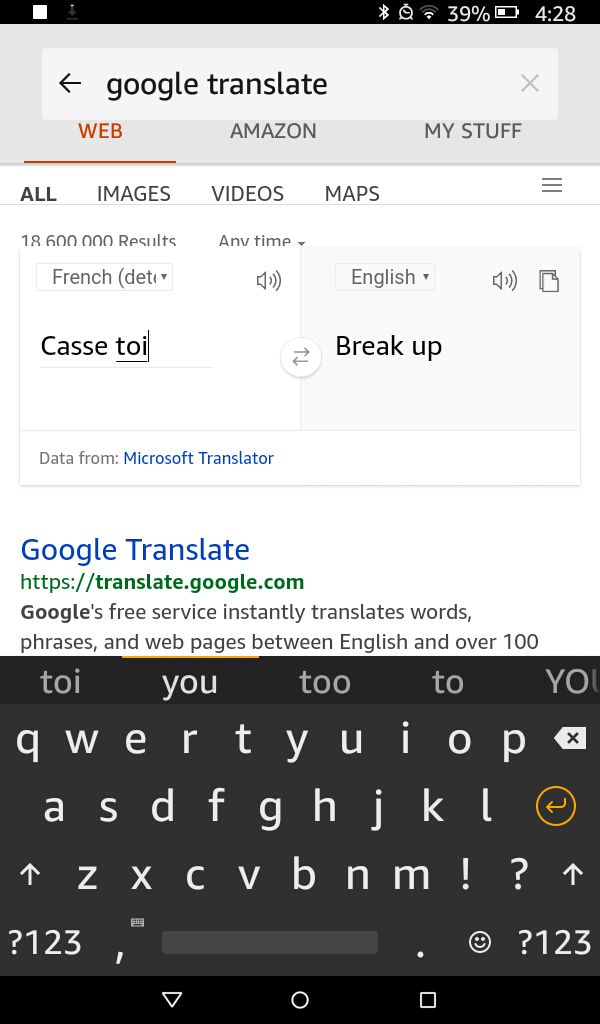Switch to the AMAZON tab
This screenshot has height=1024, width=600.
point(273,131)
